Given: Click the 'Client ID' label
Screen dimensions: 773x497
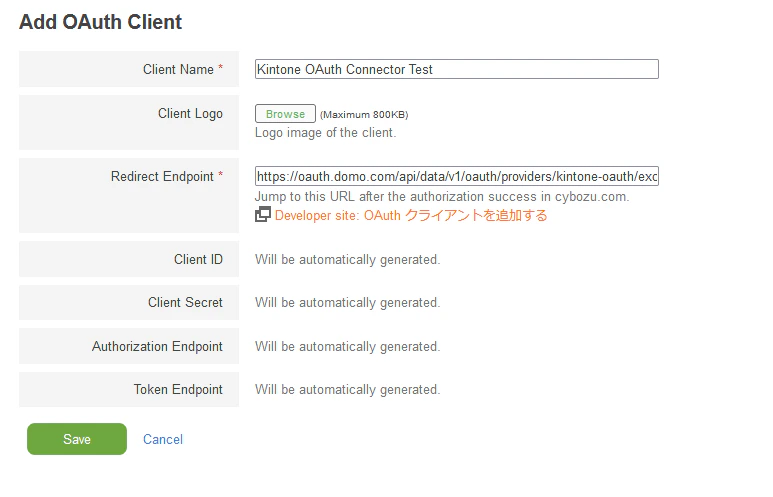Looking at the screenshot, I should [198, 259].
